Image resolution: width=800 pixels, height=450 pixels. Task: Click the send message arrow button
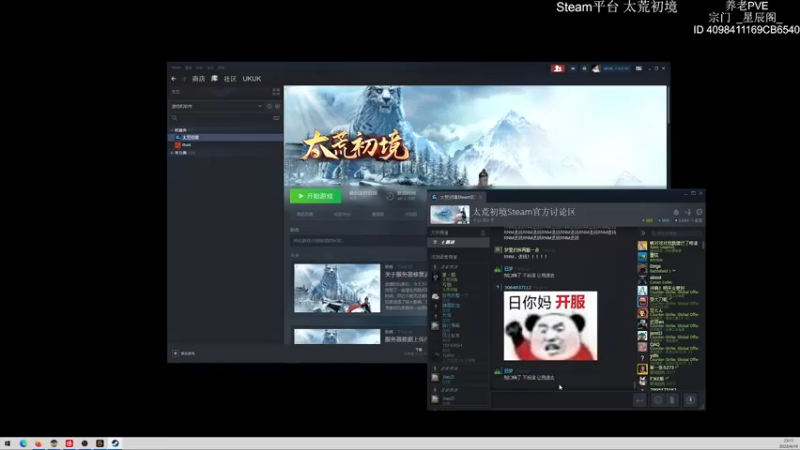639,401
